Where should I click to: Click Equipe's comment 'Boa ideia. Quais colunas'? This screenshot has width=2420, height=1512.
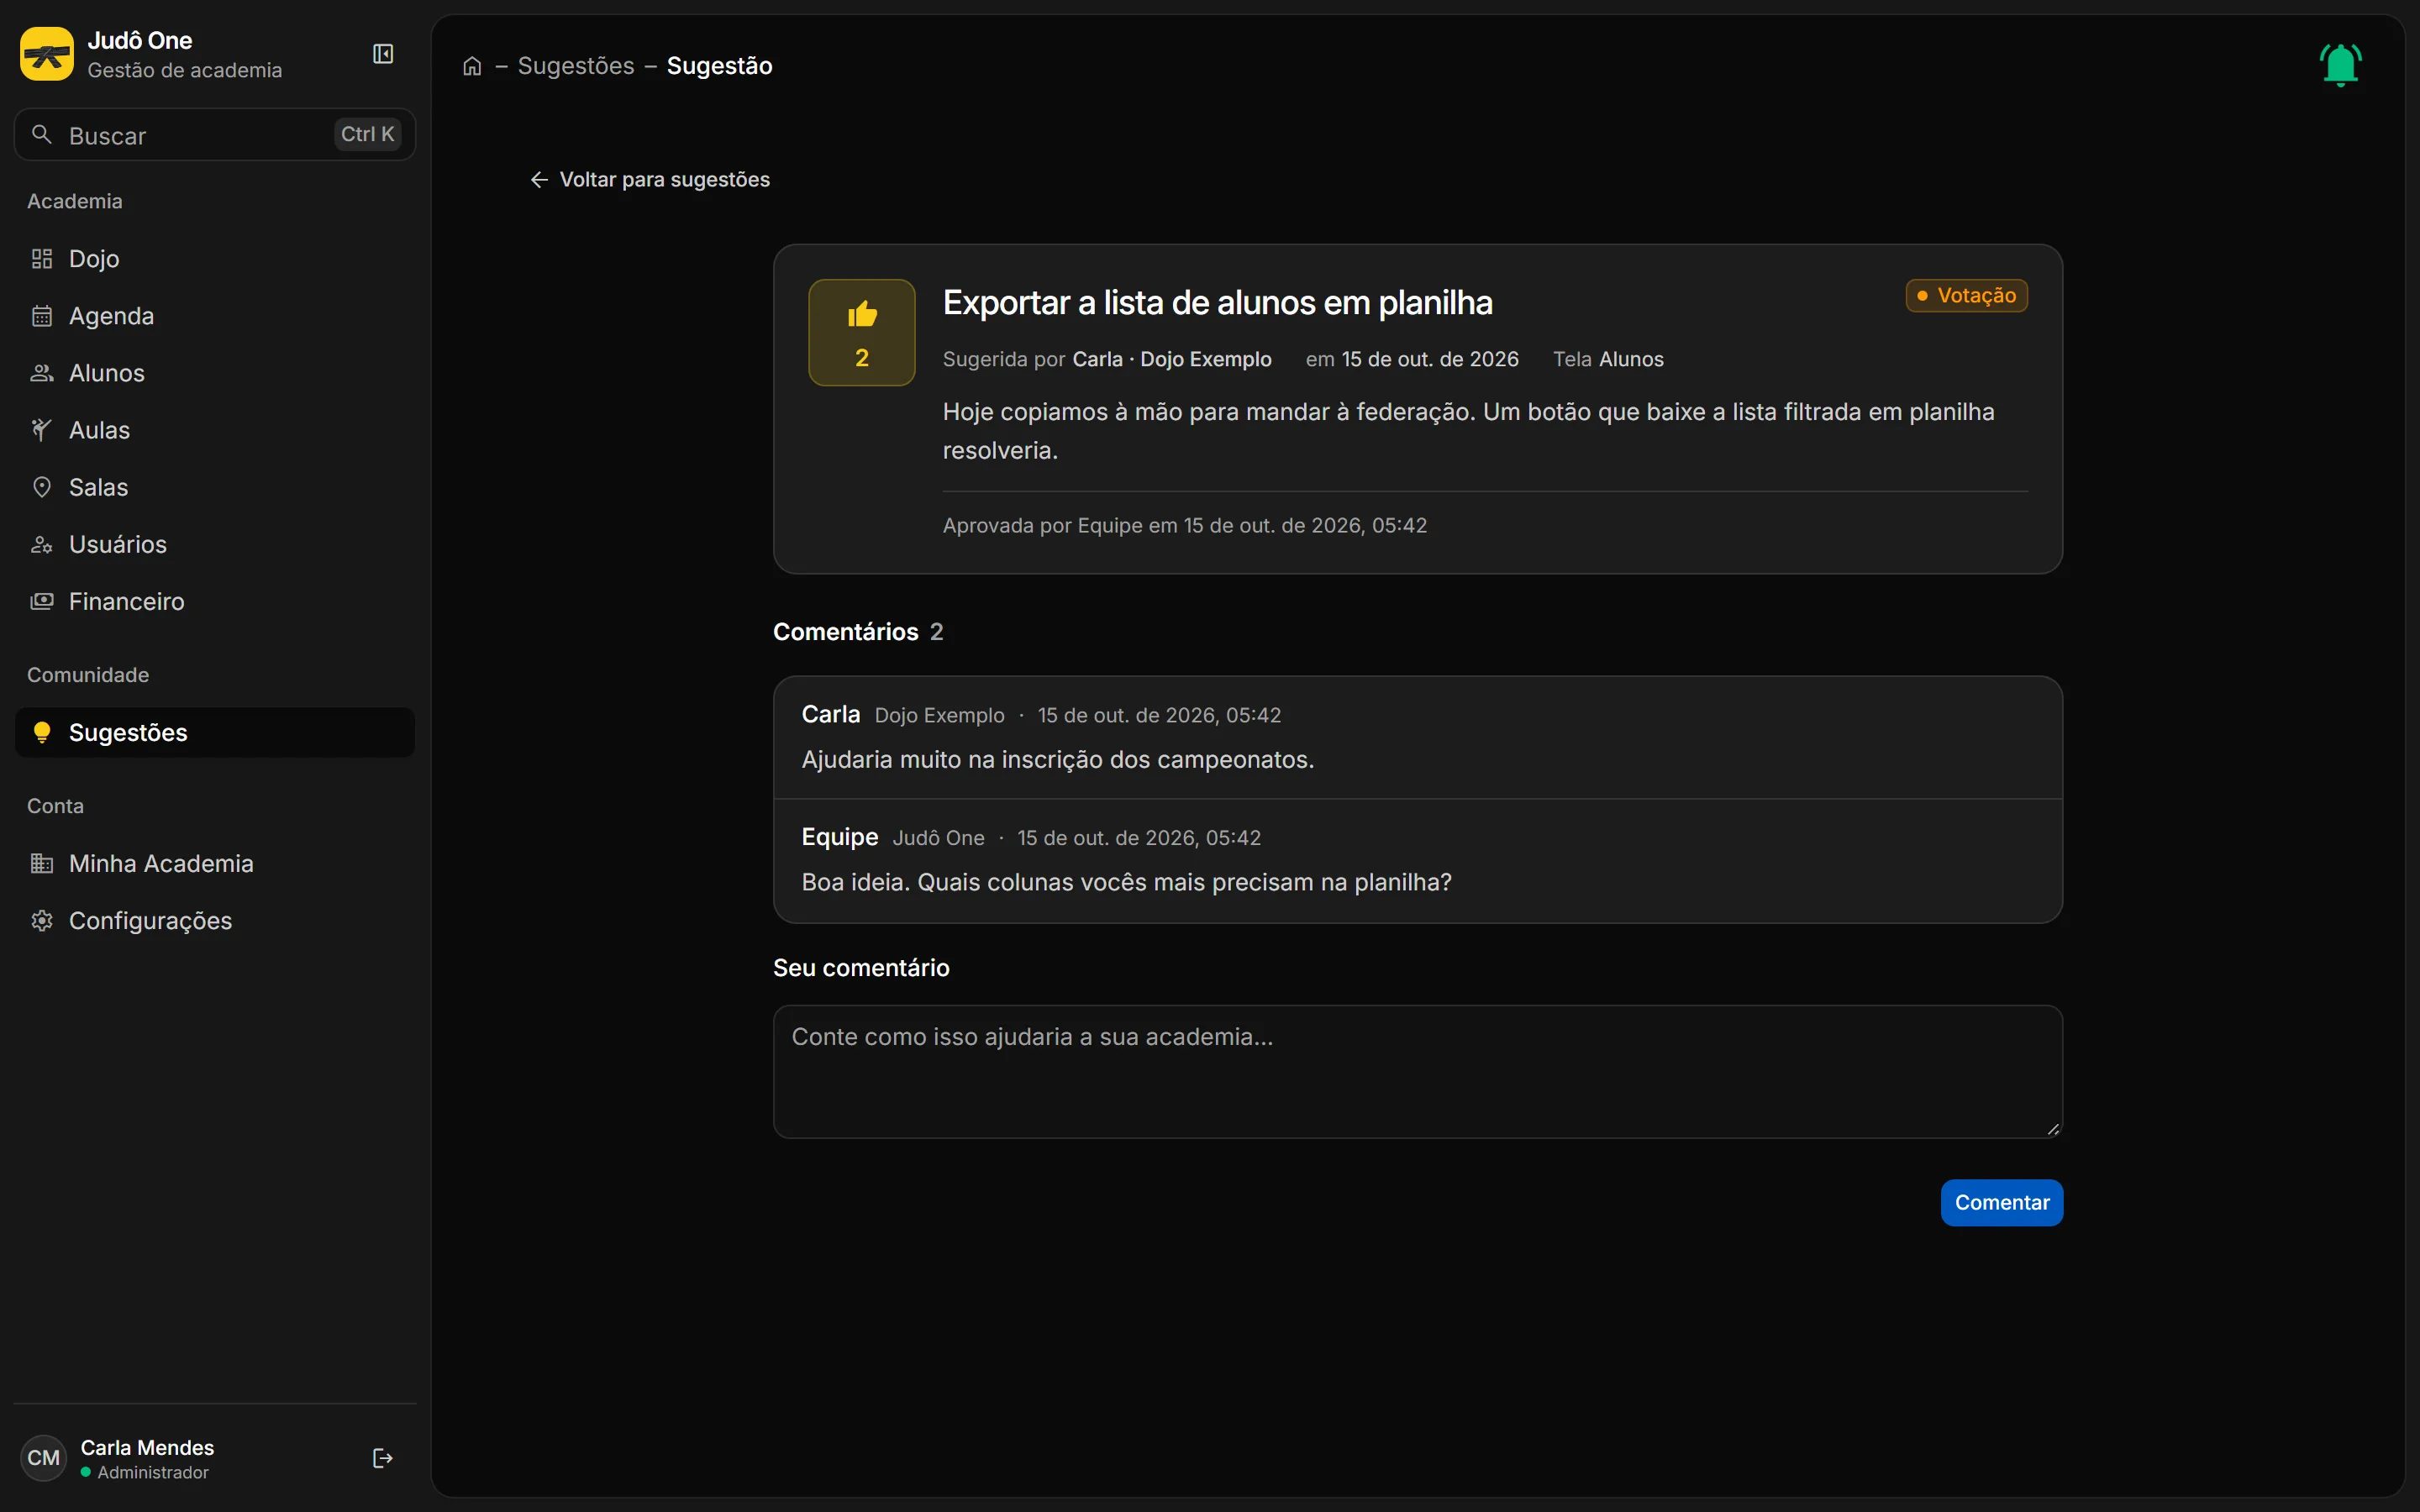click(1126, 883)
